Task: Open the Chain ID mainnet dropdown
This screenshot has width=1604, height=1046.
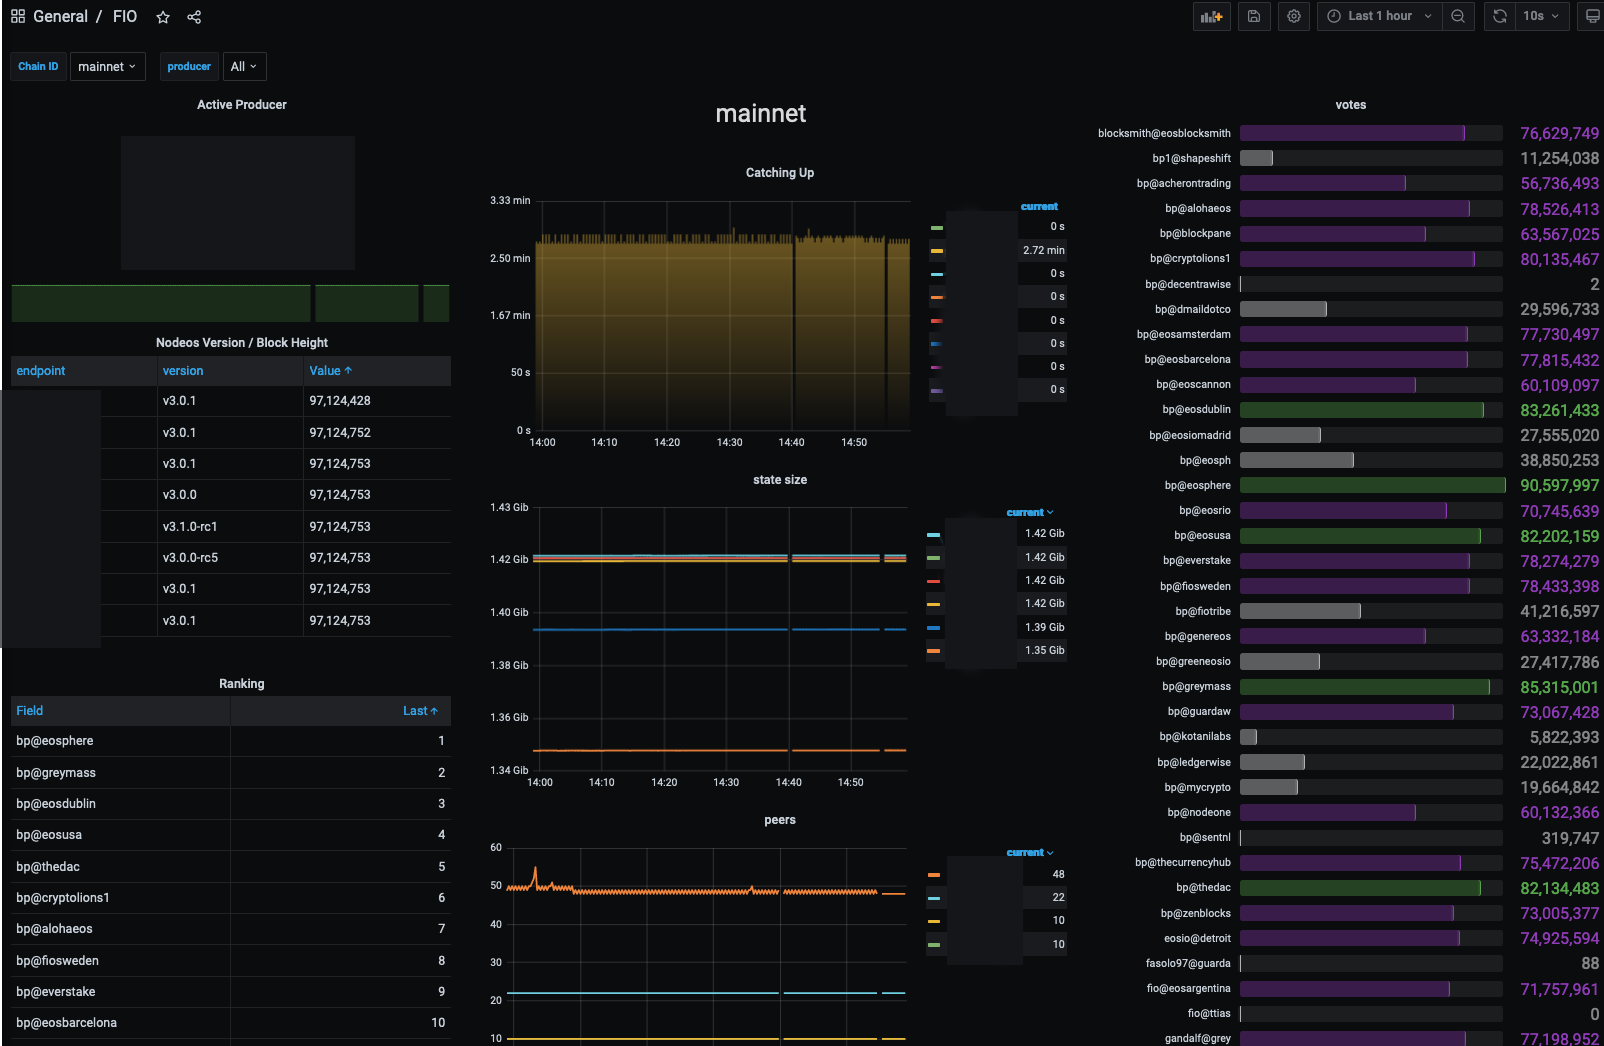Action: (x=107, y=67)
